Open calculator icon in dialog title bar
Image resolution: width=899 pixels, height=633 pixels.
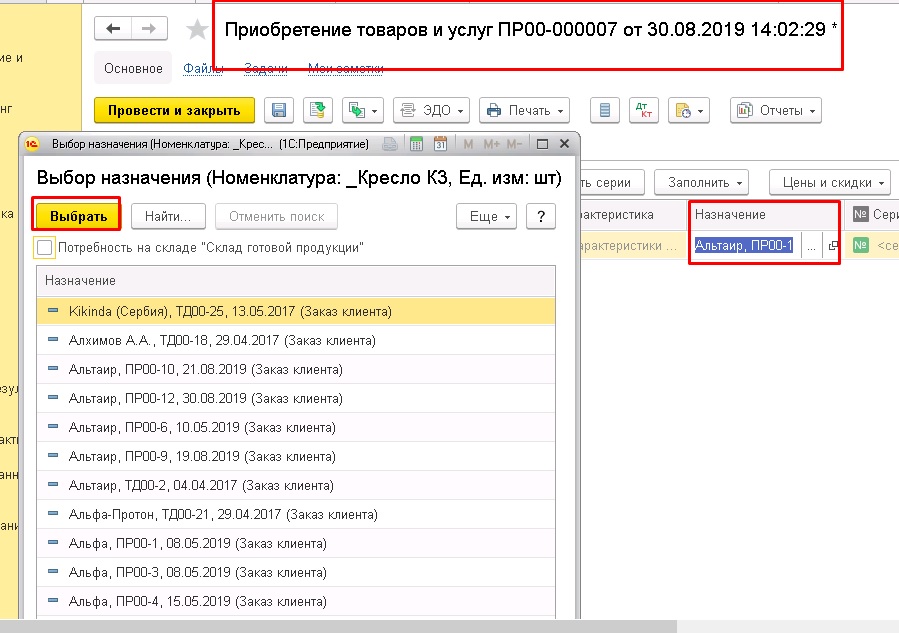pos(416,144)
